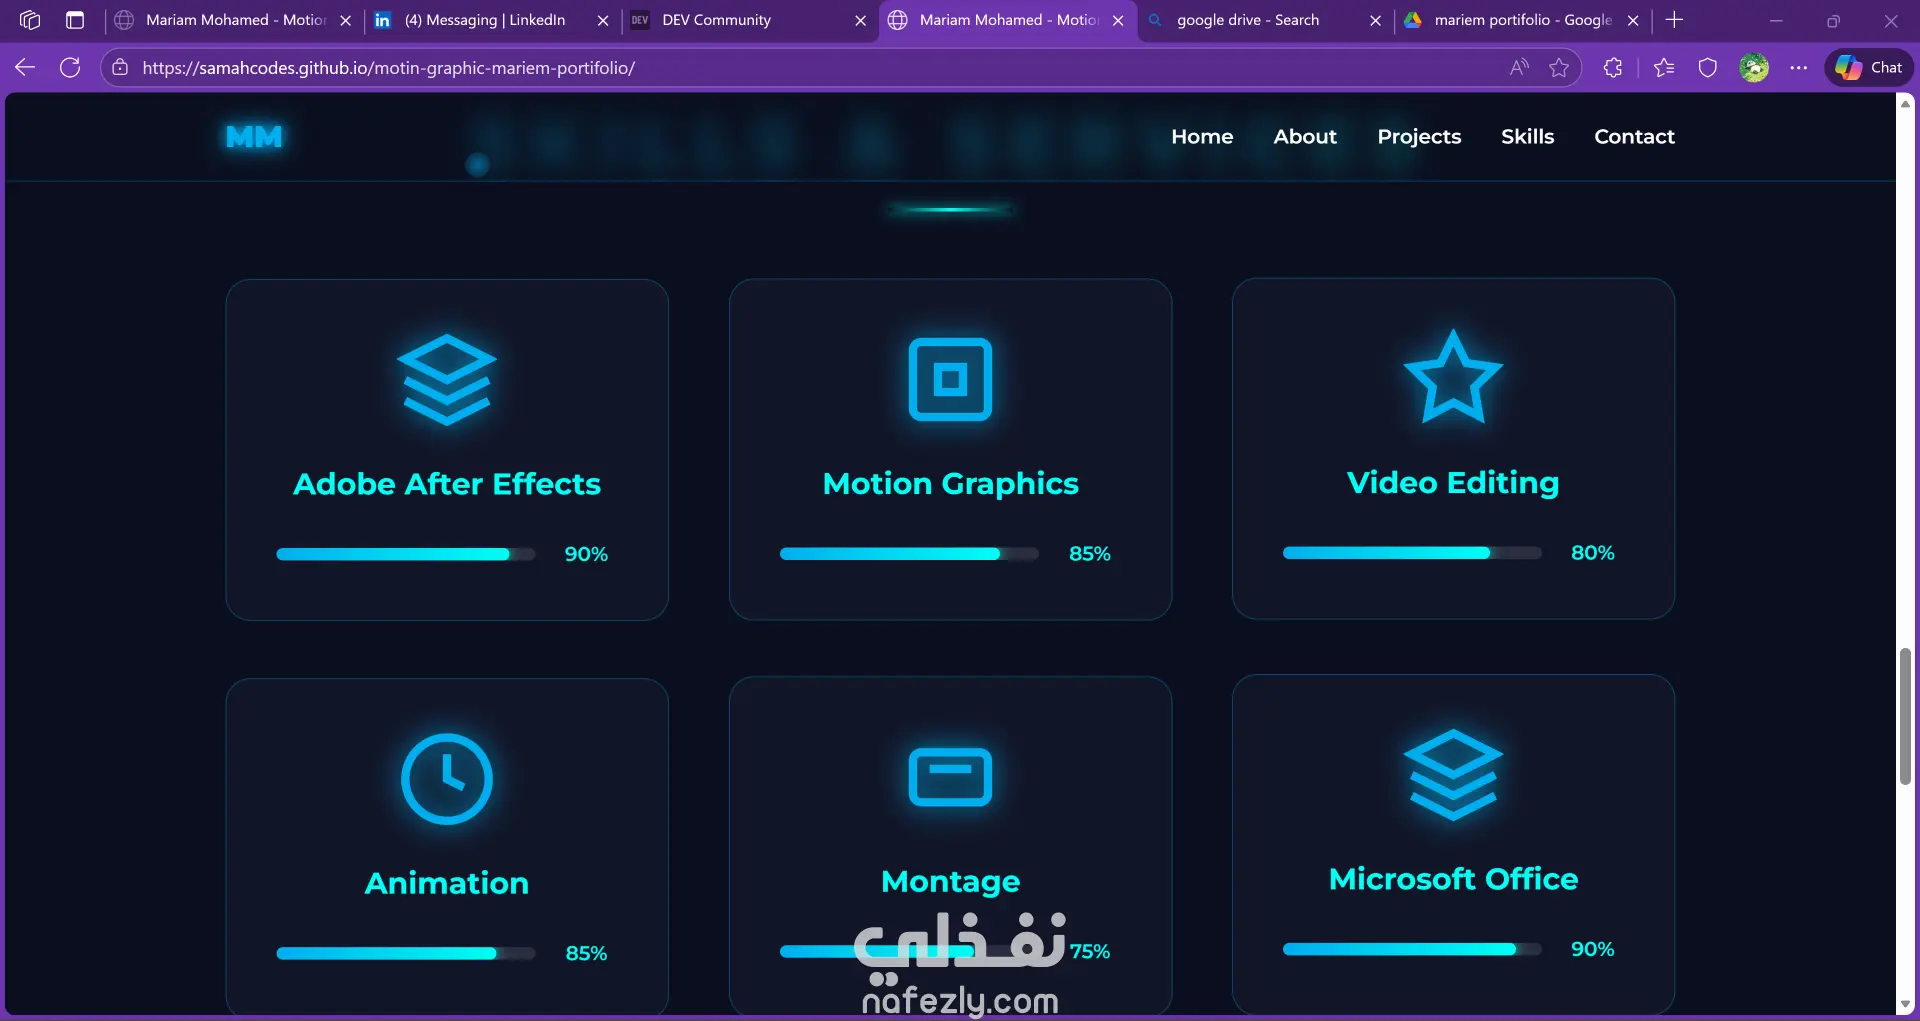The width and height of the screenshot is (1920, 1021).
Task: Navigate to the Projects section
Action: pos(1419,137)
